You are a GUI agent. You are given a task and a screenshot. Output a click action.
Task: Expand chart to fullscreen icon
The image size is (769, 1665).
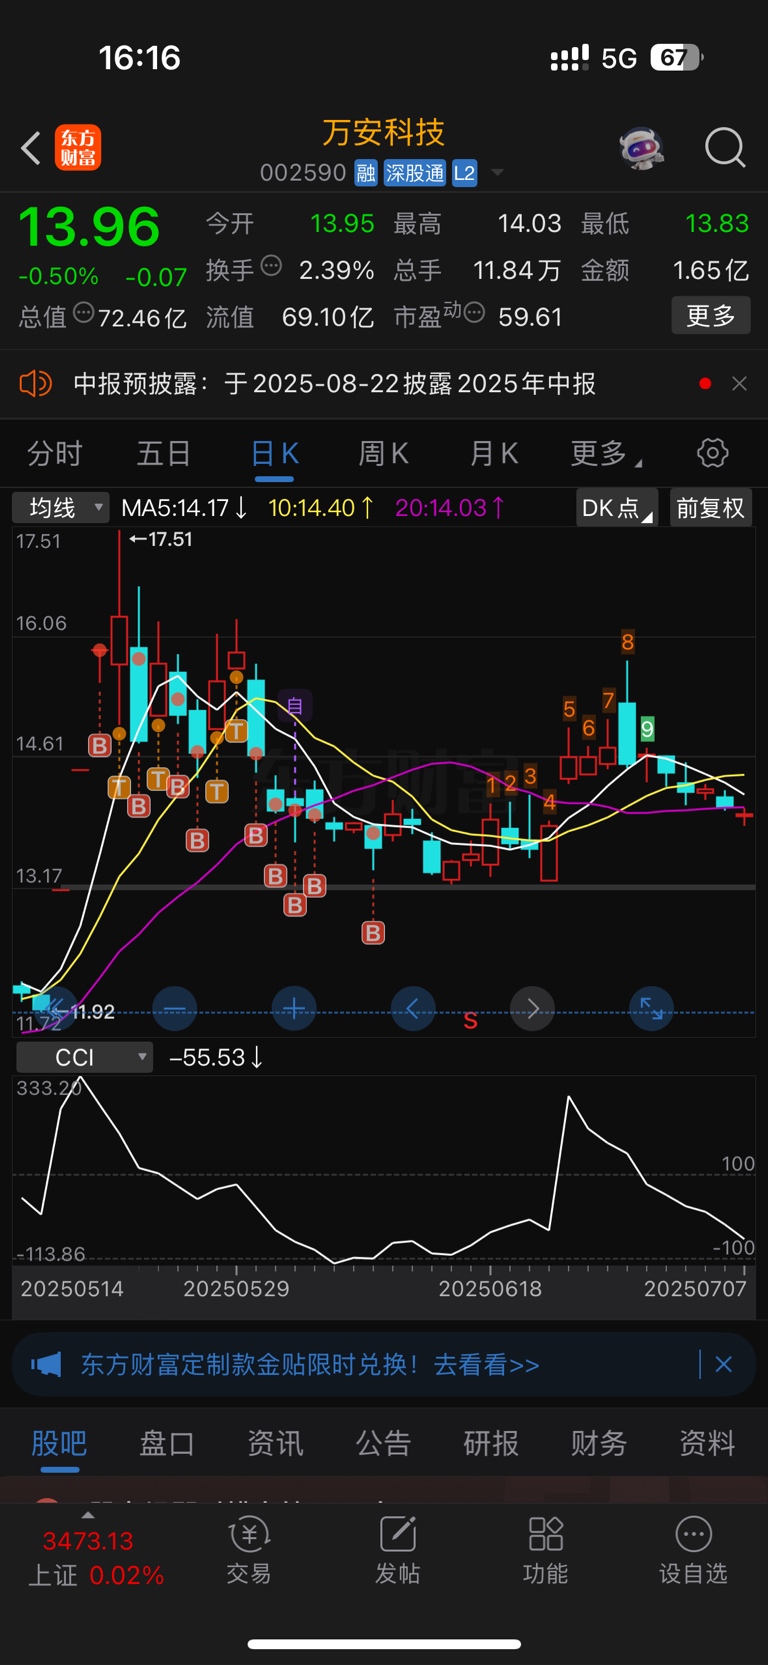(651, 1009)
